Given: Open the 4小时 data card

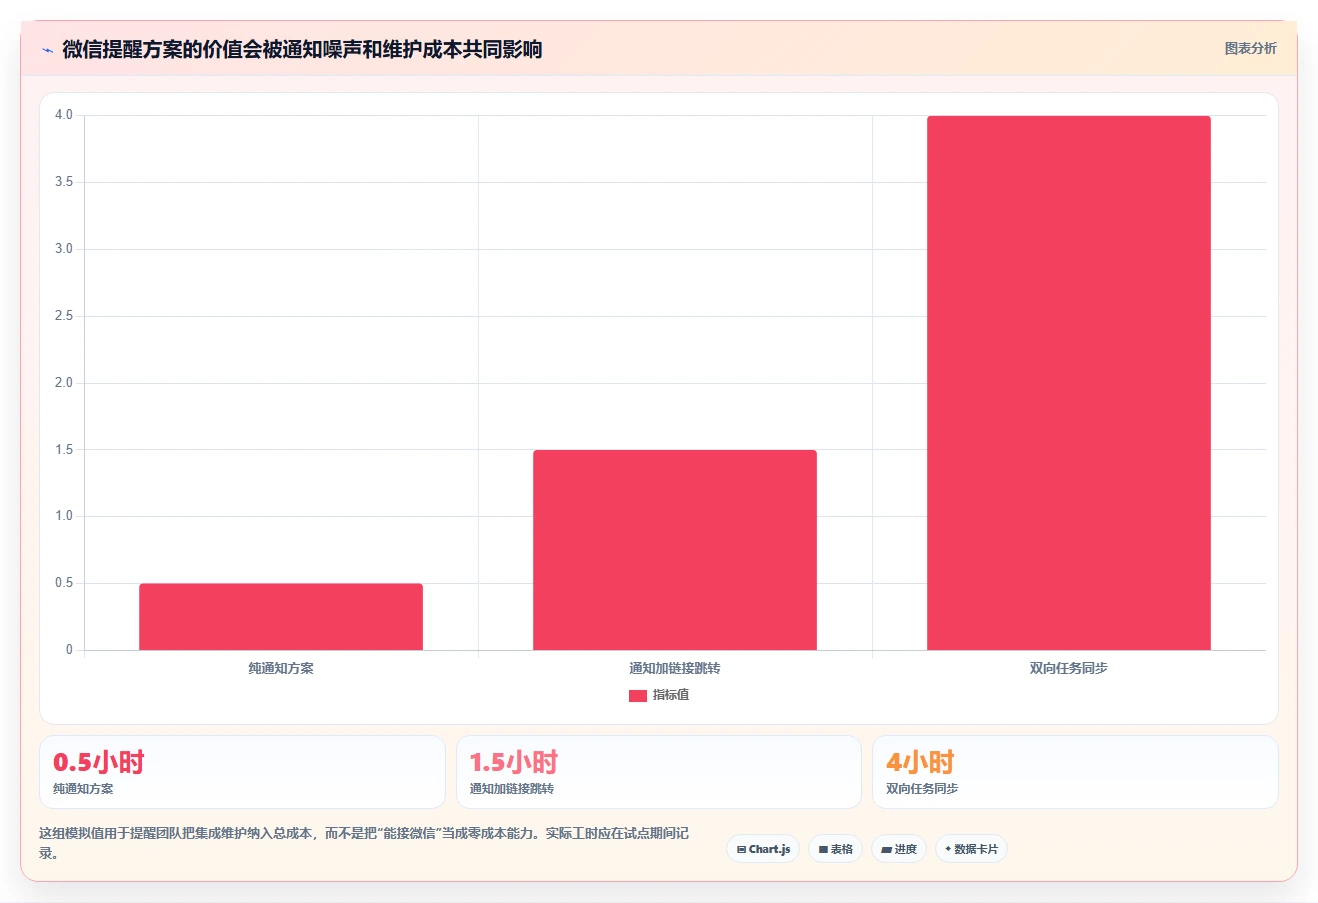Looking at the screenshot, I should (x=1075, y=772).
